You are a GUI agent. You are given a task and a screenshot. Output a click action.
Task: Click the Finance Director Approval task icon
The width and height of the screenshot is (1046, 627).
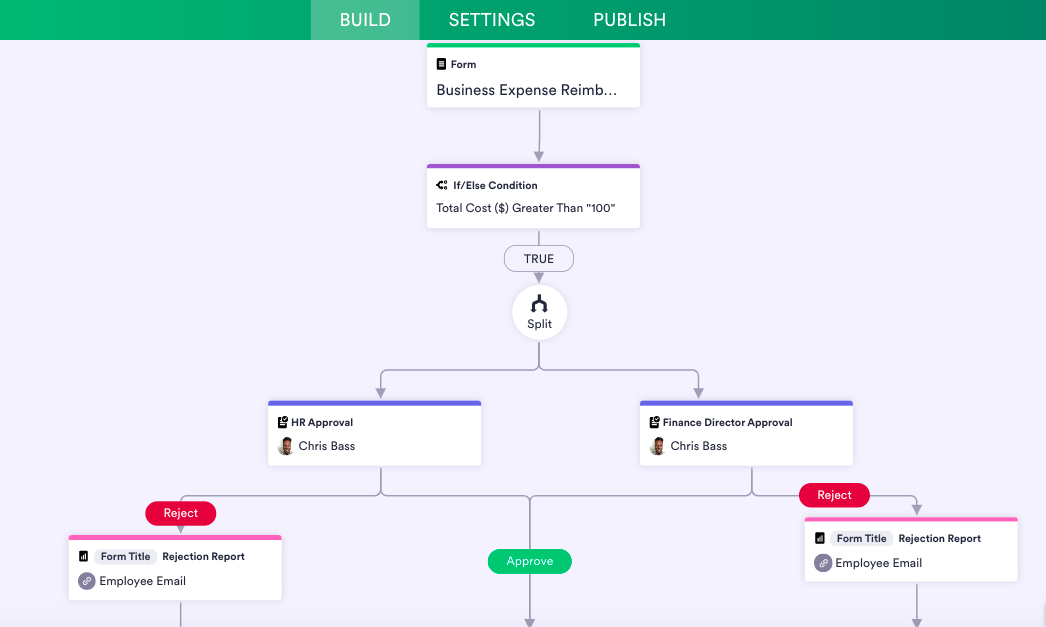point(655,422)
